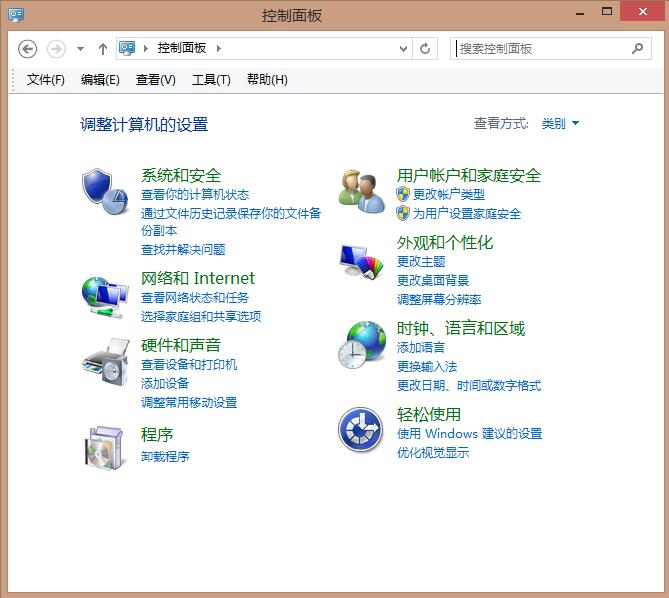
Task: Go up one level with Up arrow
Action: pyautogui.click(x=102, y=49)
